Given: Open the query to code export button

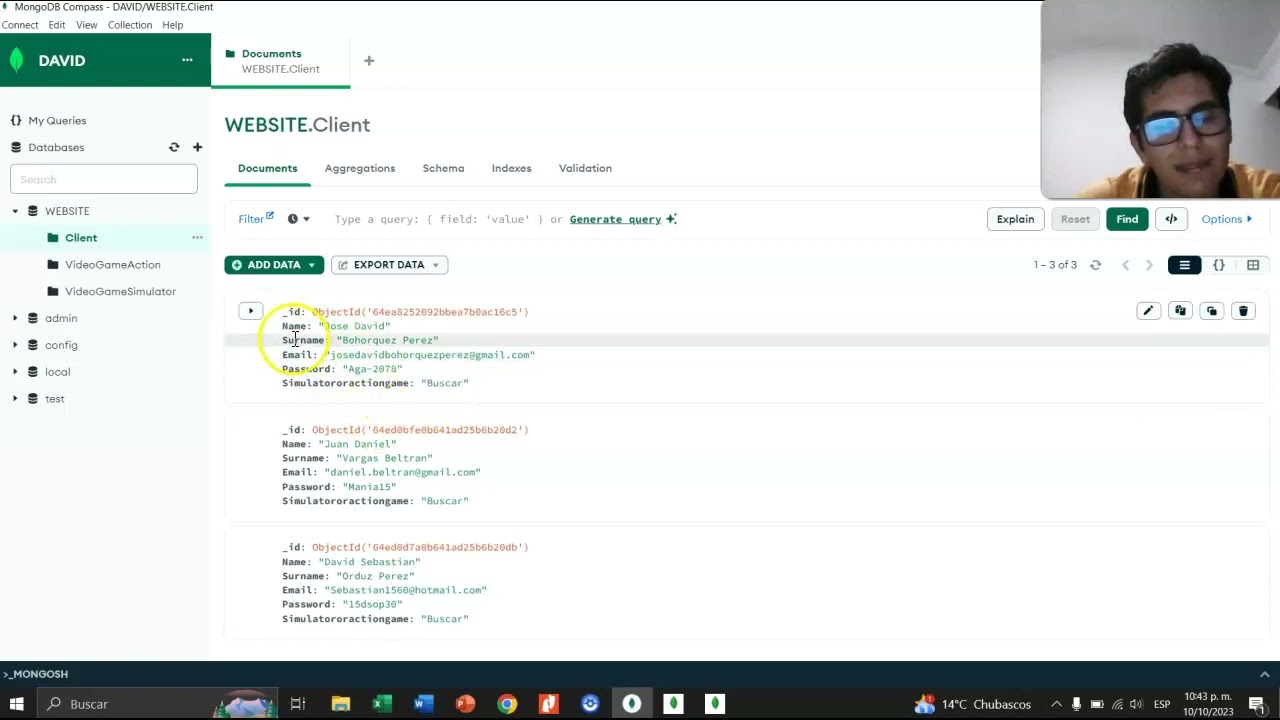Looking at the screenshot, I should (x=1171, y=219).
